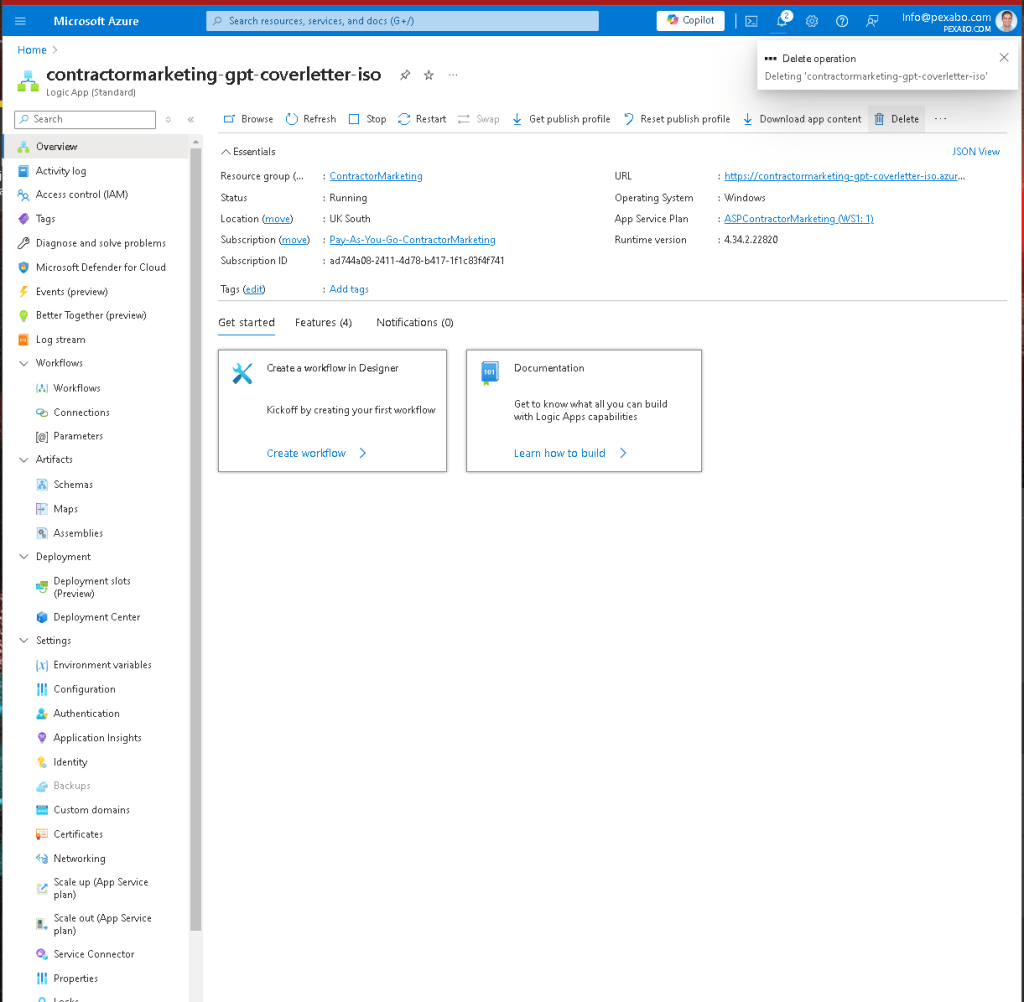Open JSON View
This screenshot has width=1024, height=1002.
coord(976,152)
